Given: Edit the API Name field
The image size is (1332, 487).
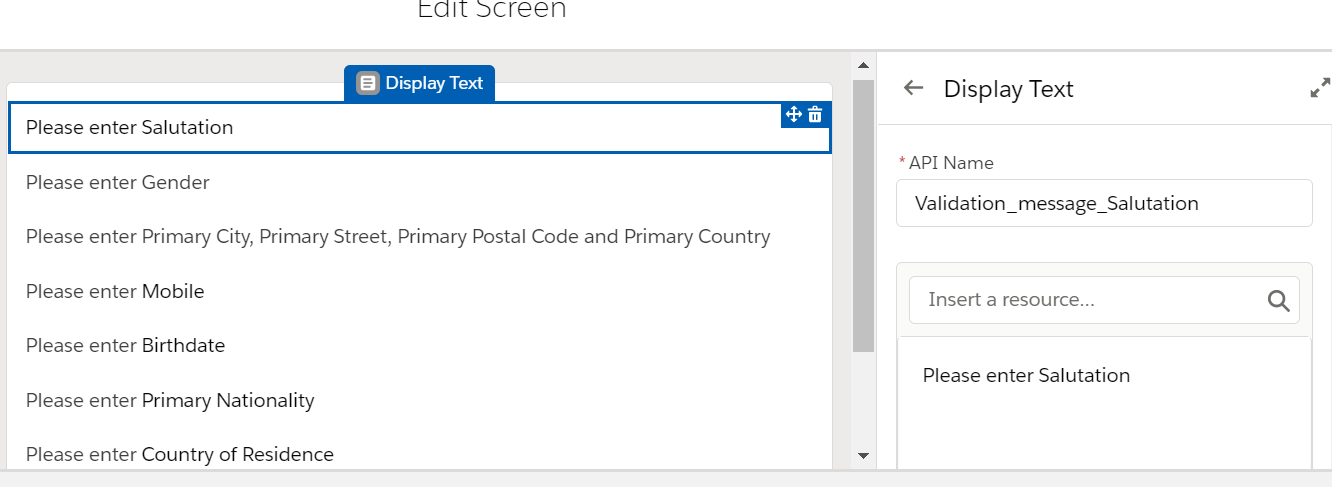Looking at the screenshot, I should click(1103, 203).
